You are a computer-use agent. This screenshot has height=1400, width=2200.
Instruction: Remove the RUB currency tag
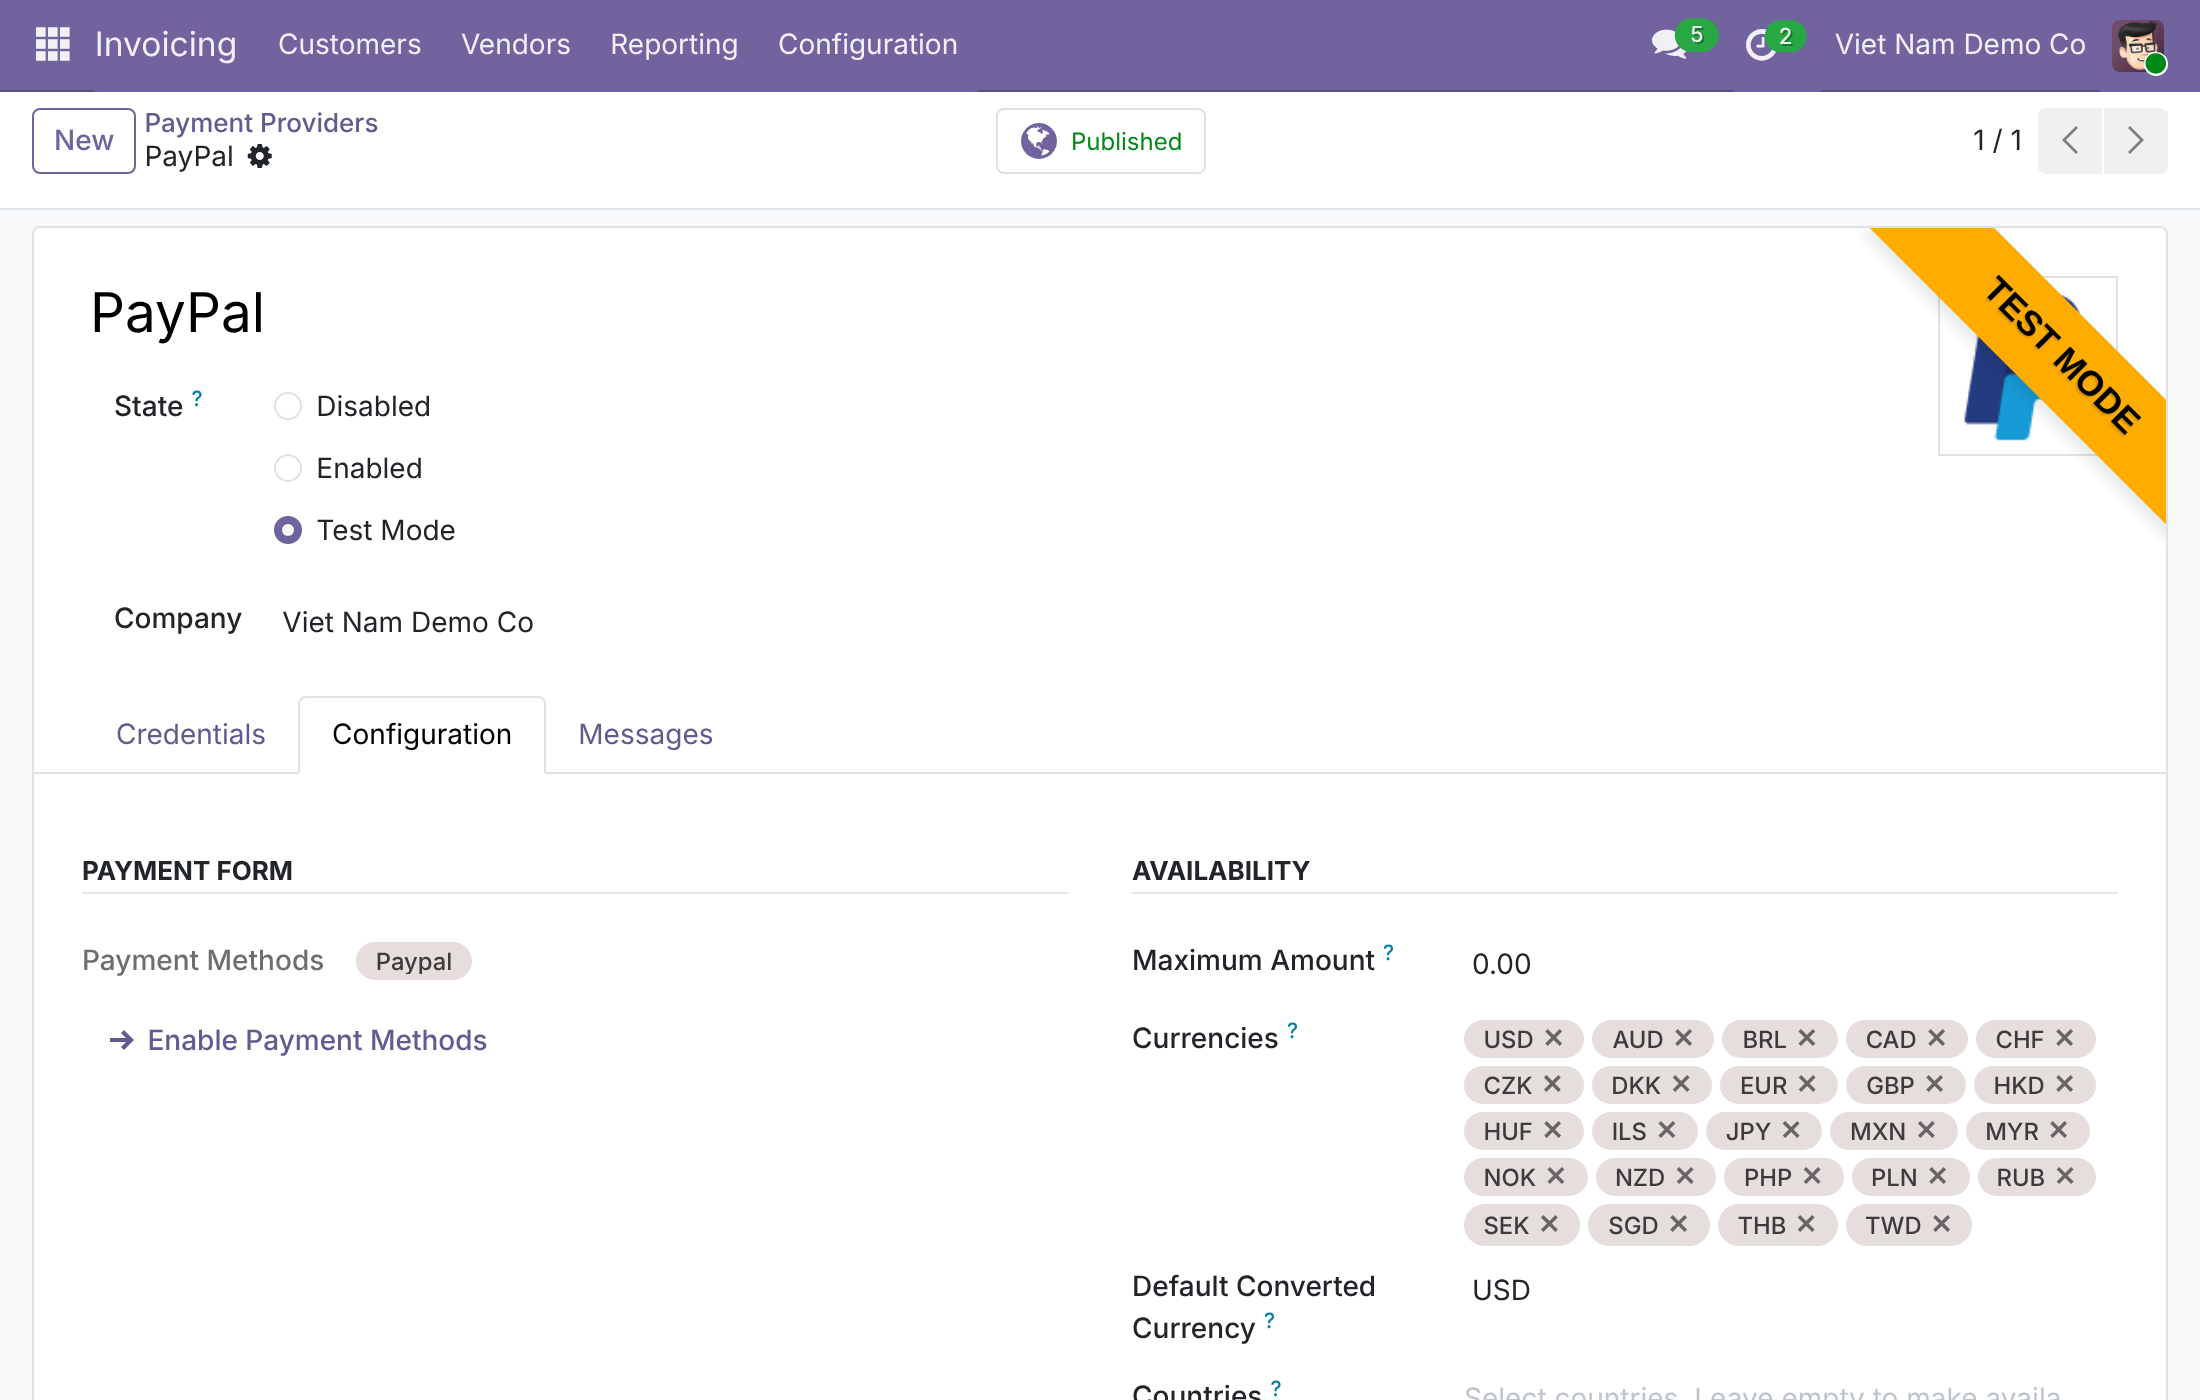2066,1176
